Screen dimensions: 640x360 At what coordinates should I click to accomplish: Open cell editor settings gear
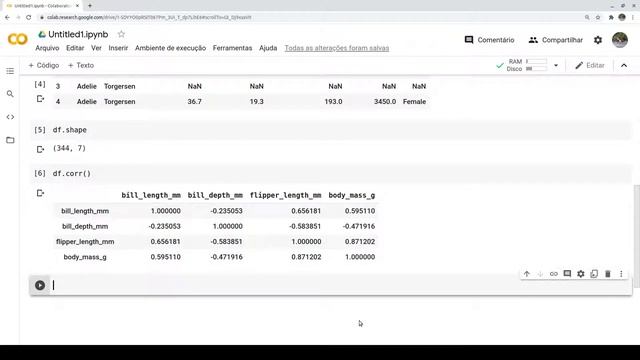(x=580, y=274)
